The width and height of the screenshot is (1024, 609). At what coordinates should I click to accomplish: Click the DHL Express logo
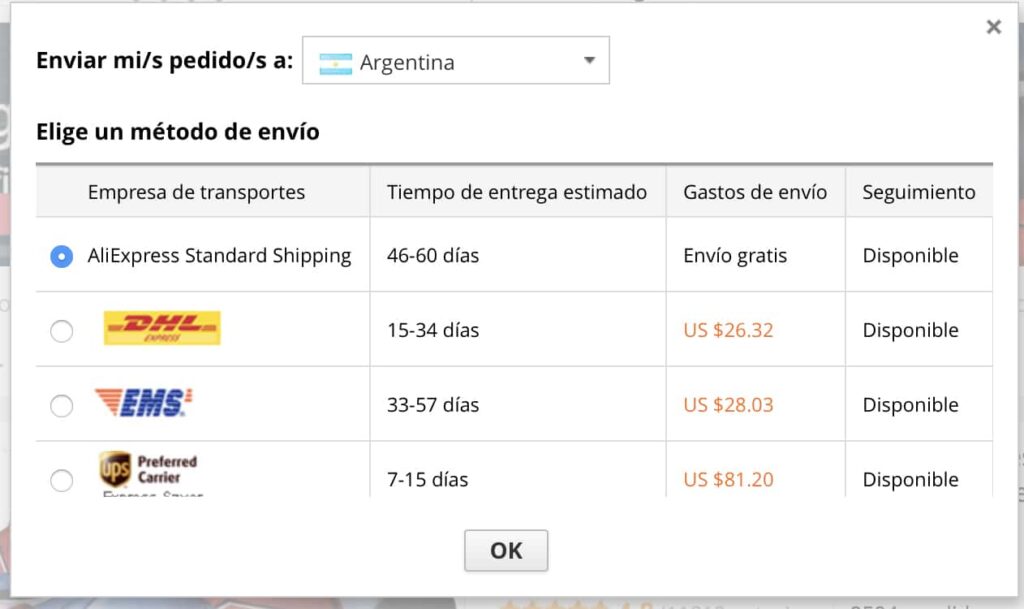coord(162,328)
